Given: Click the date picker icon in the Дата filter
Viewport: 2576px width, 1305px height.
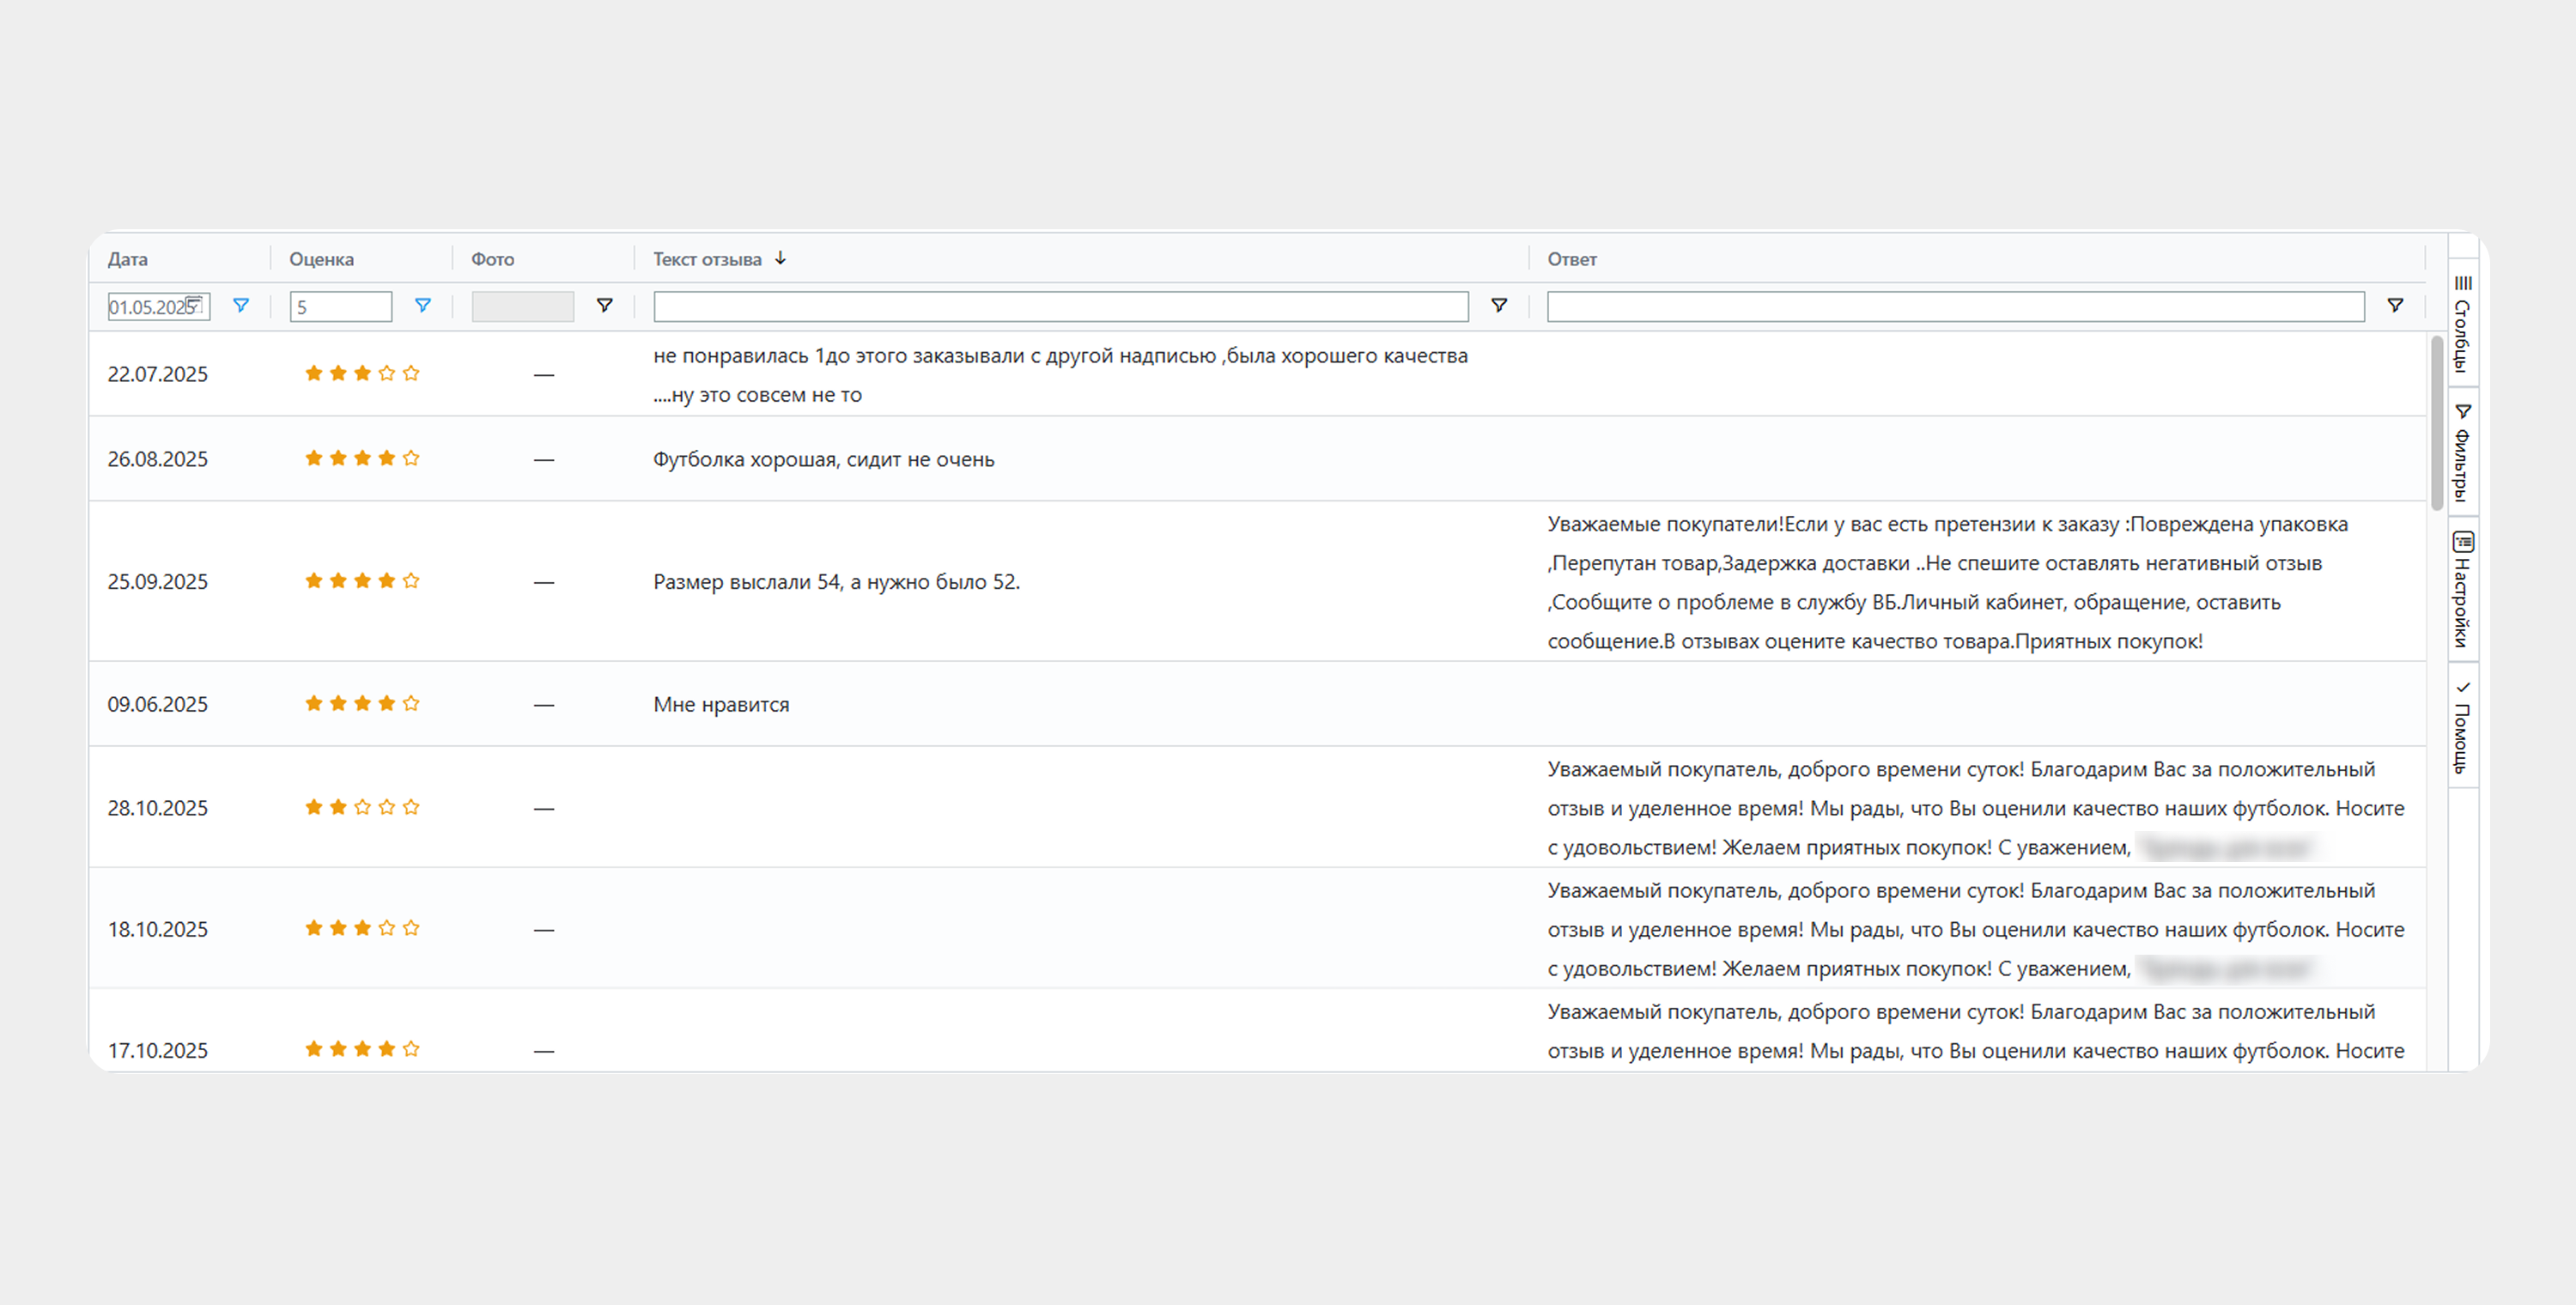Looking at the screenshot, I should 196,303.
